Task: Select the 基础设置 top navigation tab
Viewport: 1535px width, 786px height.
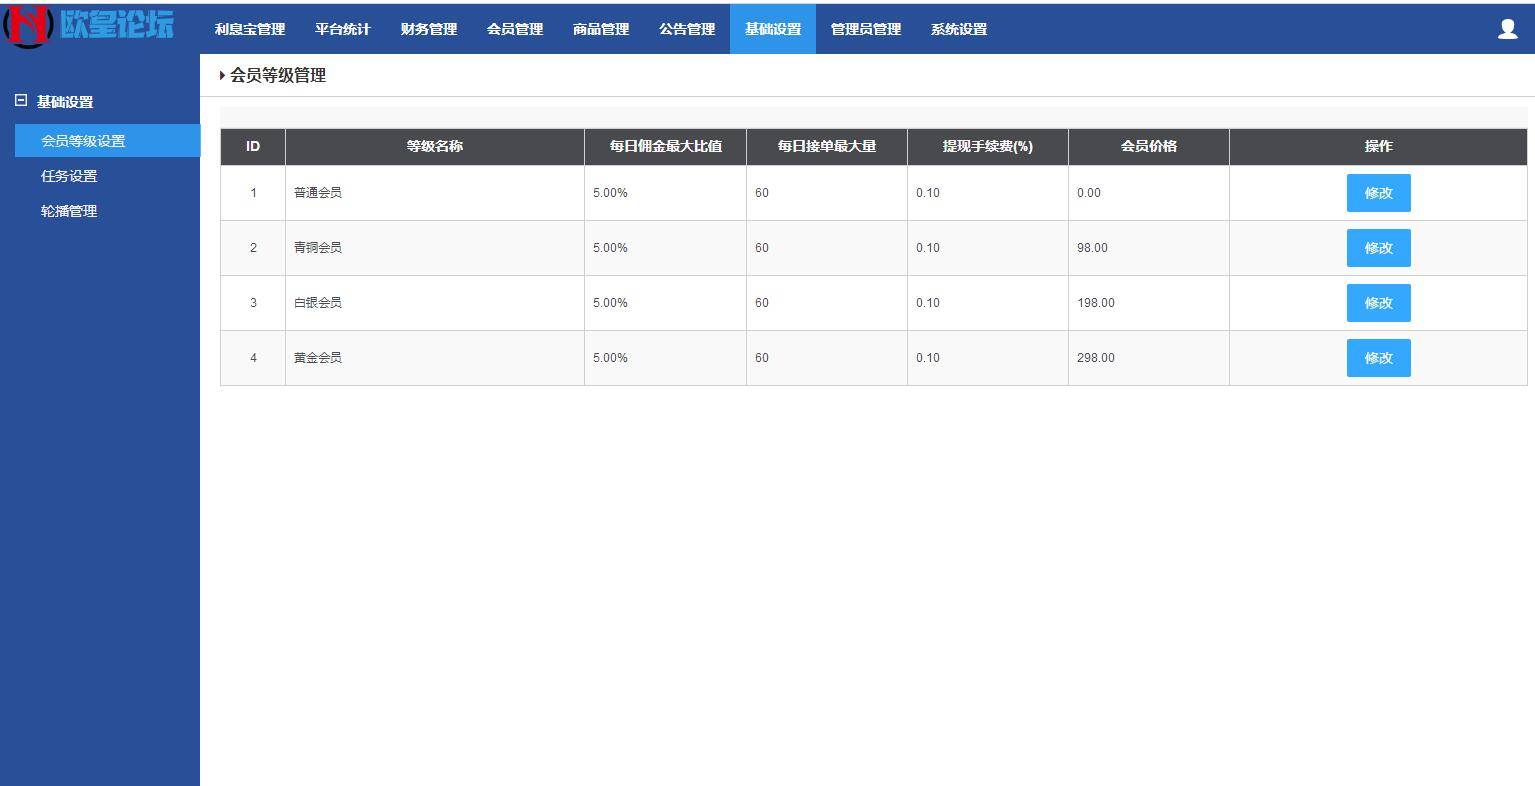Action: (x=772, y=29)
